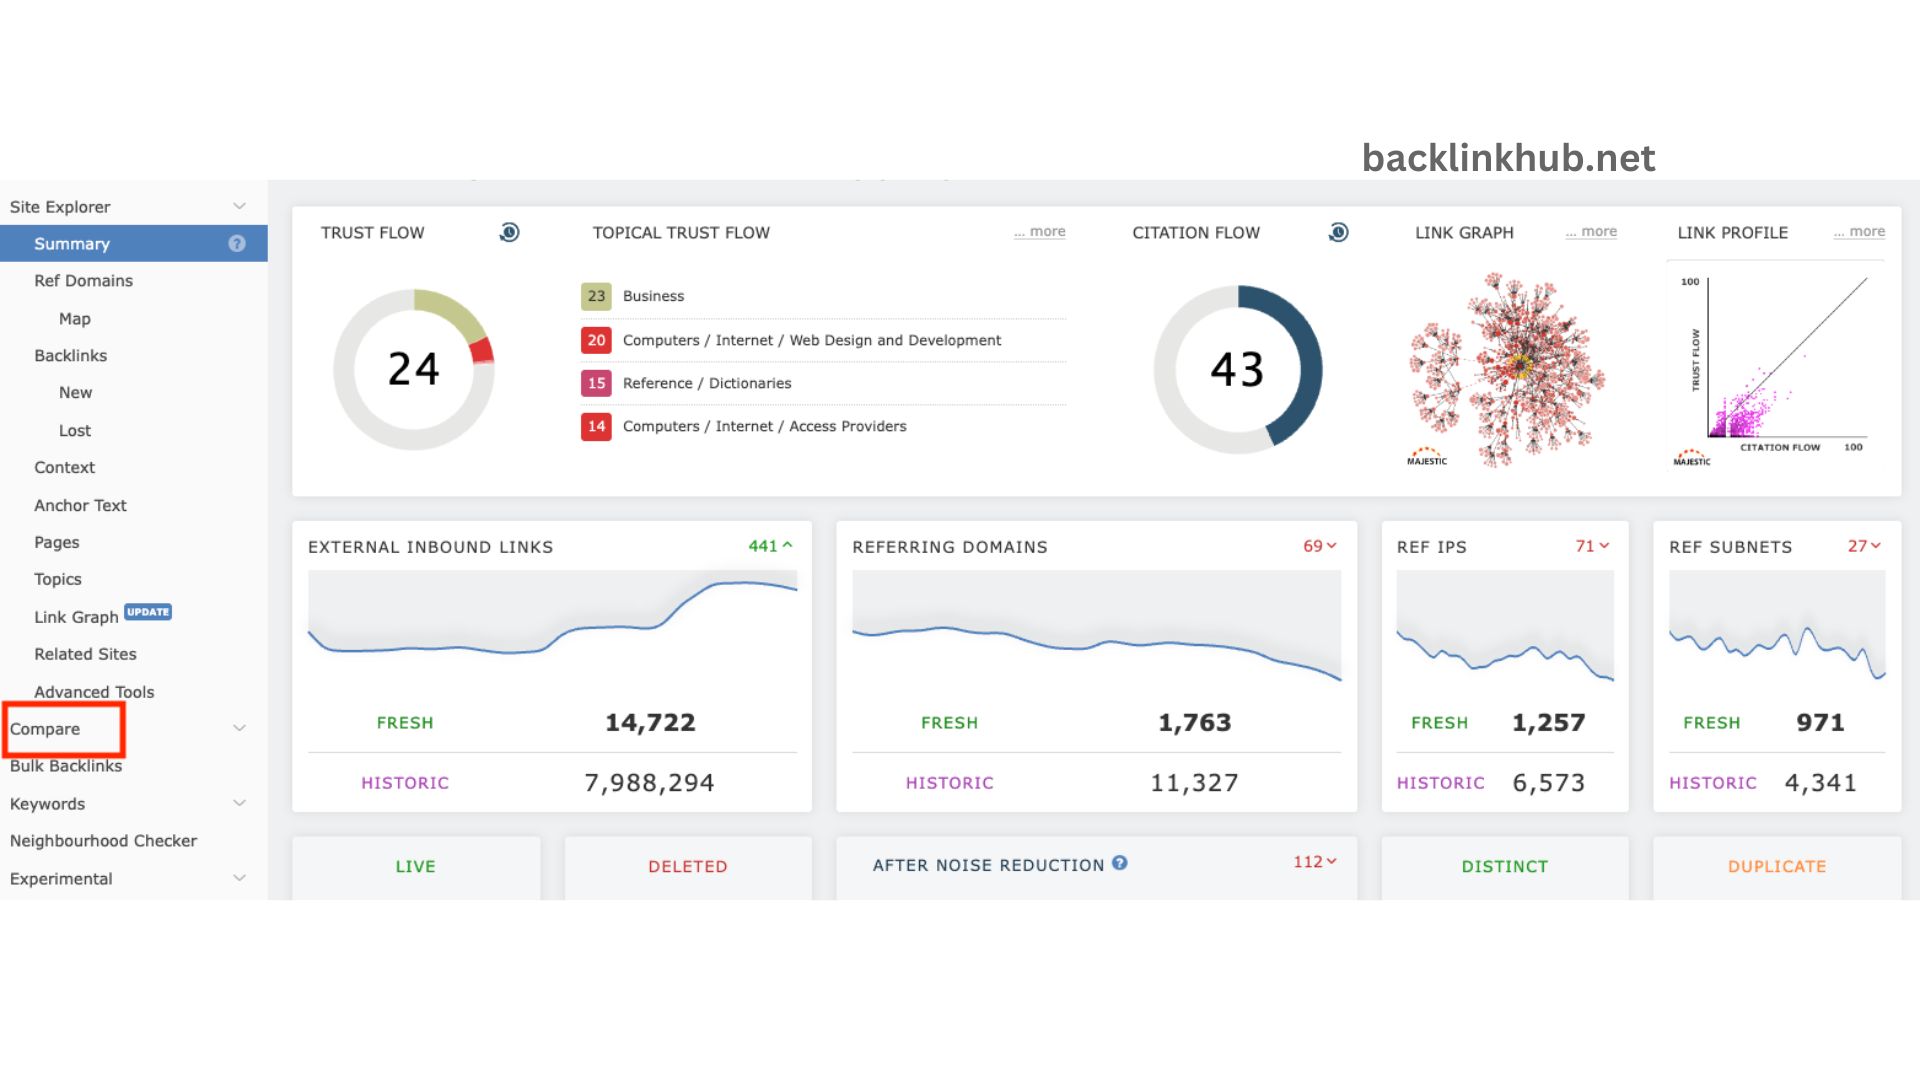Click the Trust Flow history icon

pyautogui.click(x=509, y=232)
